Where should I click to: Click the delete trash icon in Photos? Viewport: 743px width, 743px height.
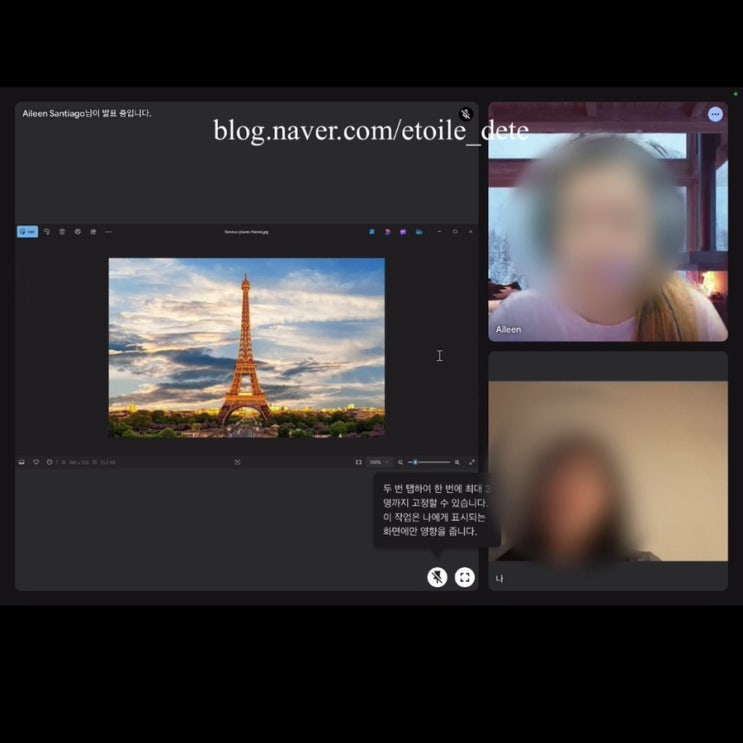(x=62, y=232)
